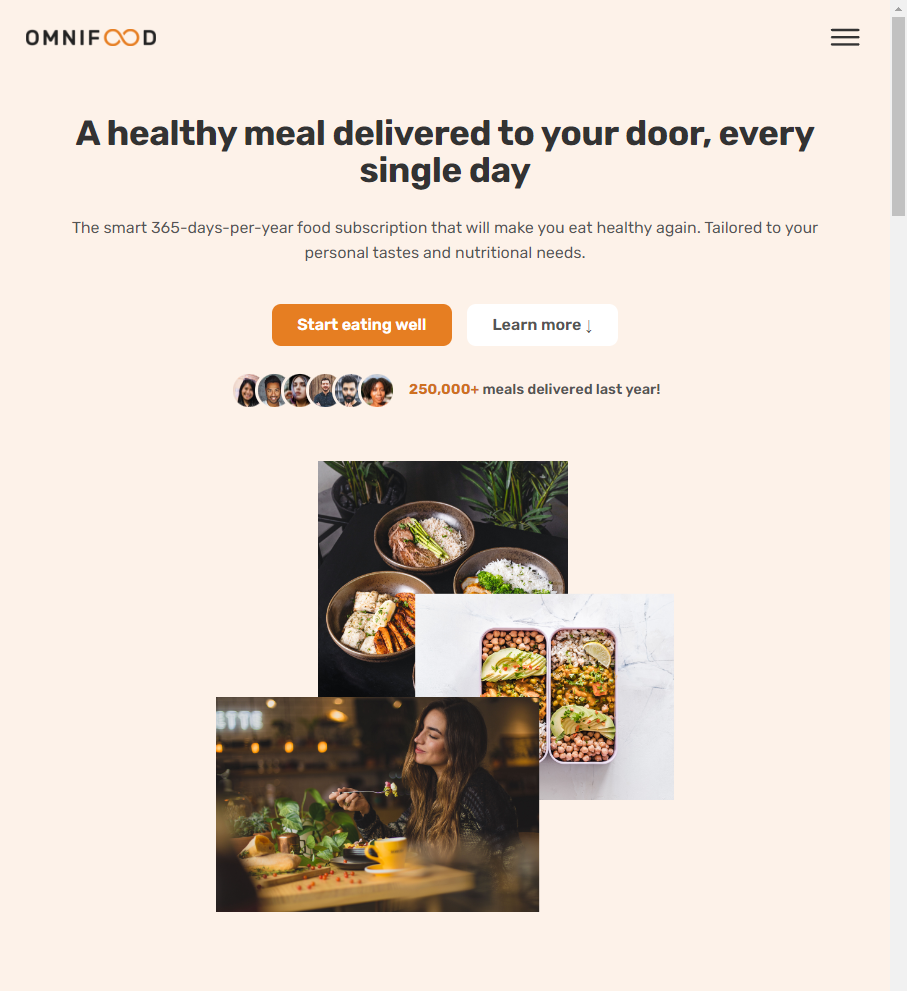Click the scrollbar up arrow
907x991 pixels.
(898, 8)
